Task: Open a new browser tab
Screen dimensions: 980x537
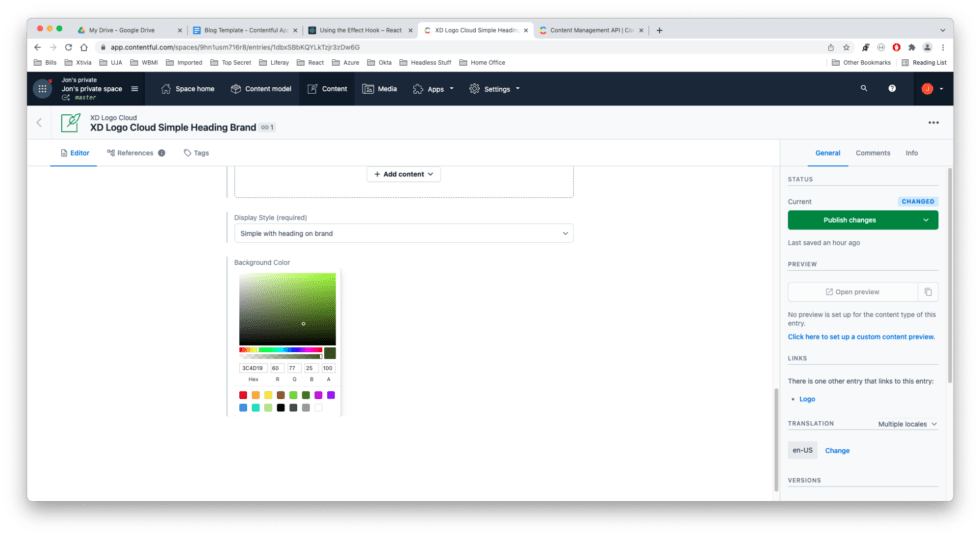Action: tap(659, 30)
